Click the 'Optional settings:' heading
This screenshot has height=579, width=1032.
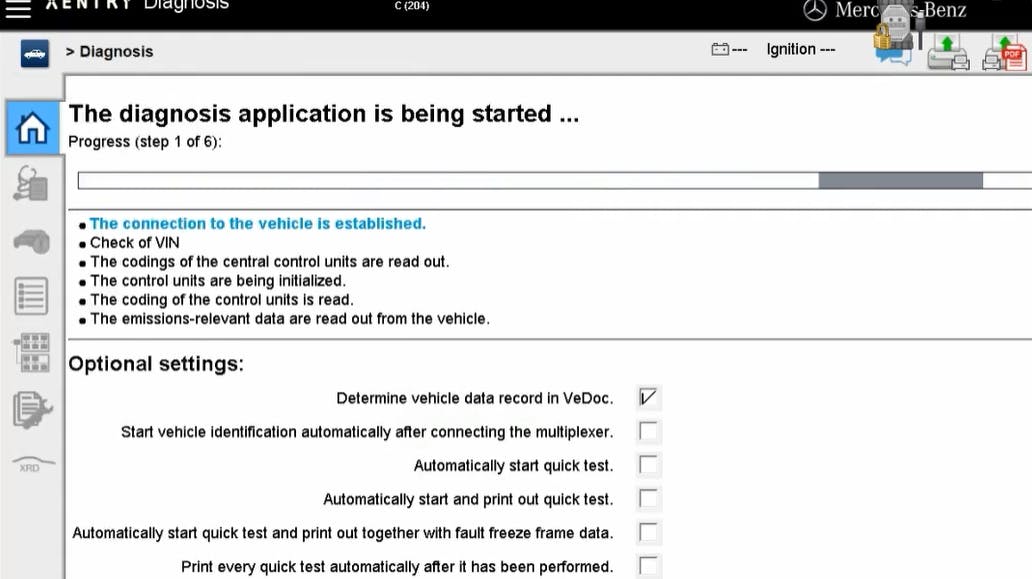(x=156, y=364)
